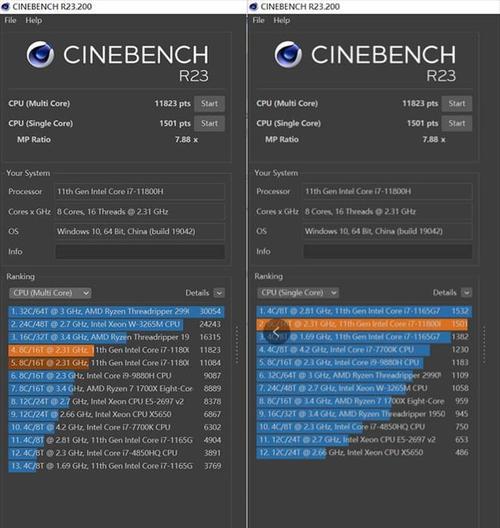Select row 6 Core i9-9880H scoring 9087
500x528 pixels.
point(116,376)
